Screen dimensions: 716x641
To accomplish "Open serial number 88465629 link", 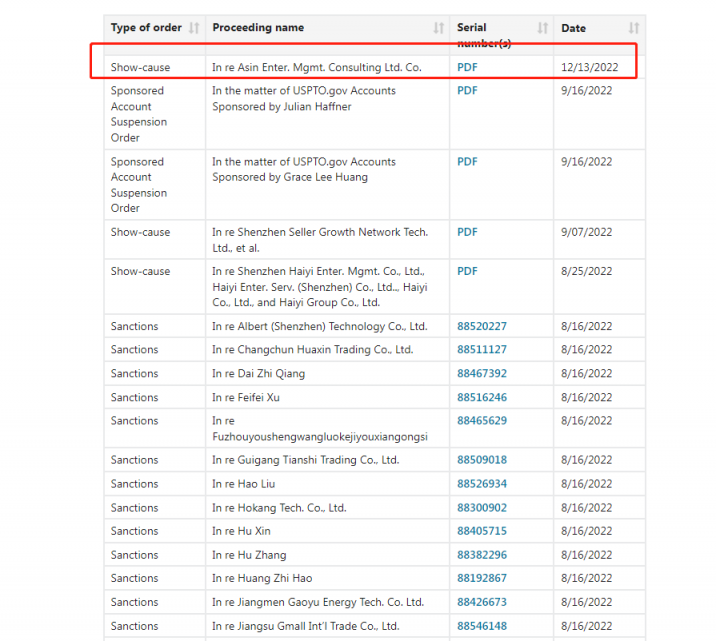I will (x=482, y=421).
